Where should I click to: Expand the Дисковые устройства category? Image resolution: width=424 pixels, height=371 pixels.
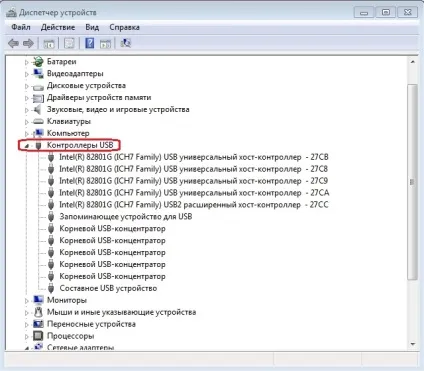click(27, 86)
